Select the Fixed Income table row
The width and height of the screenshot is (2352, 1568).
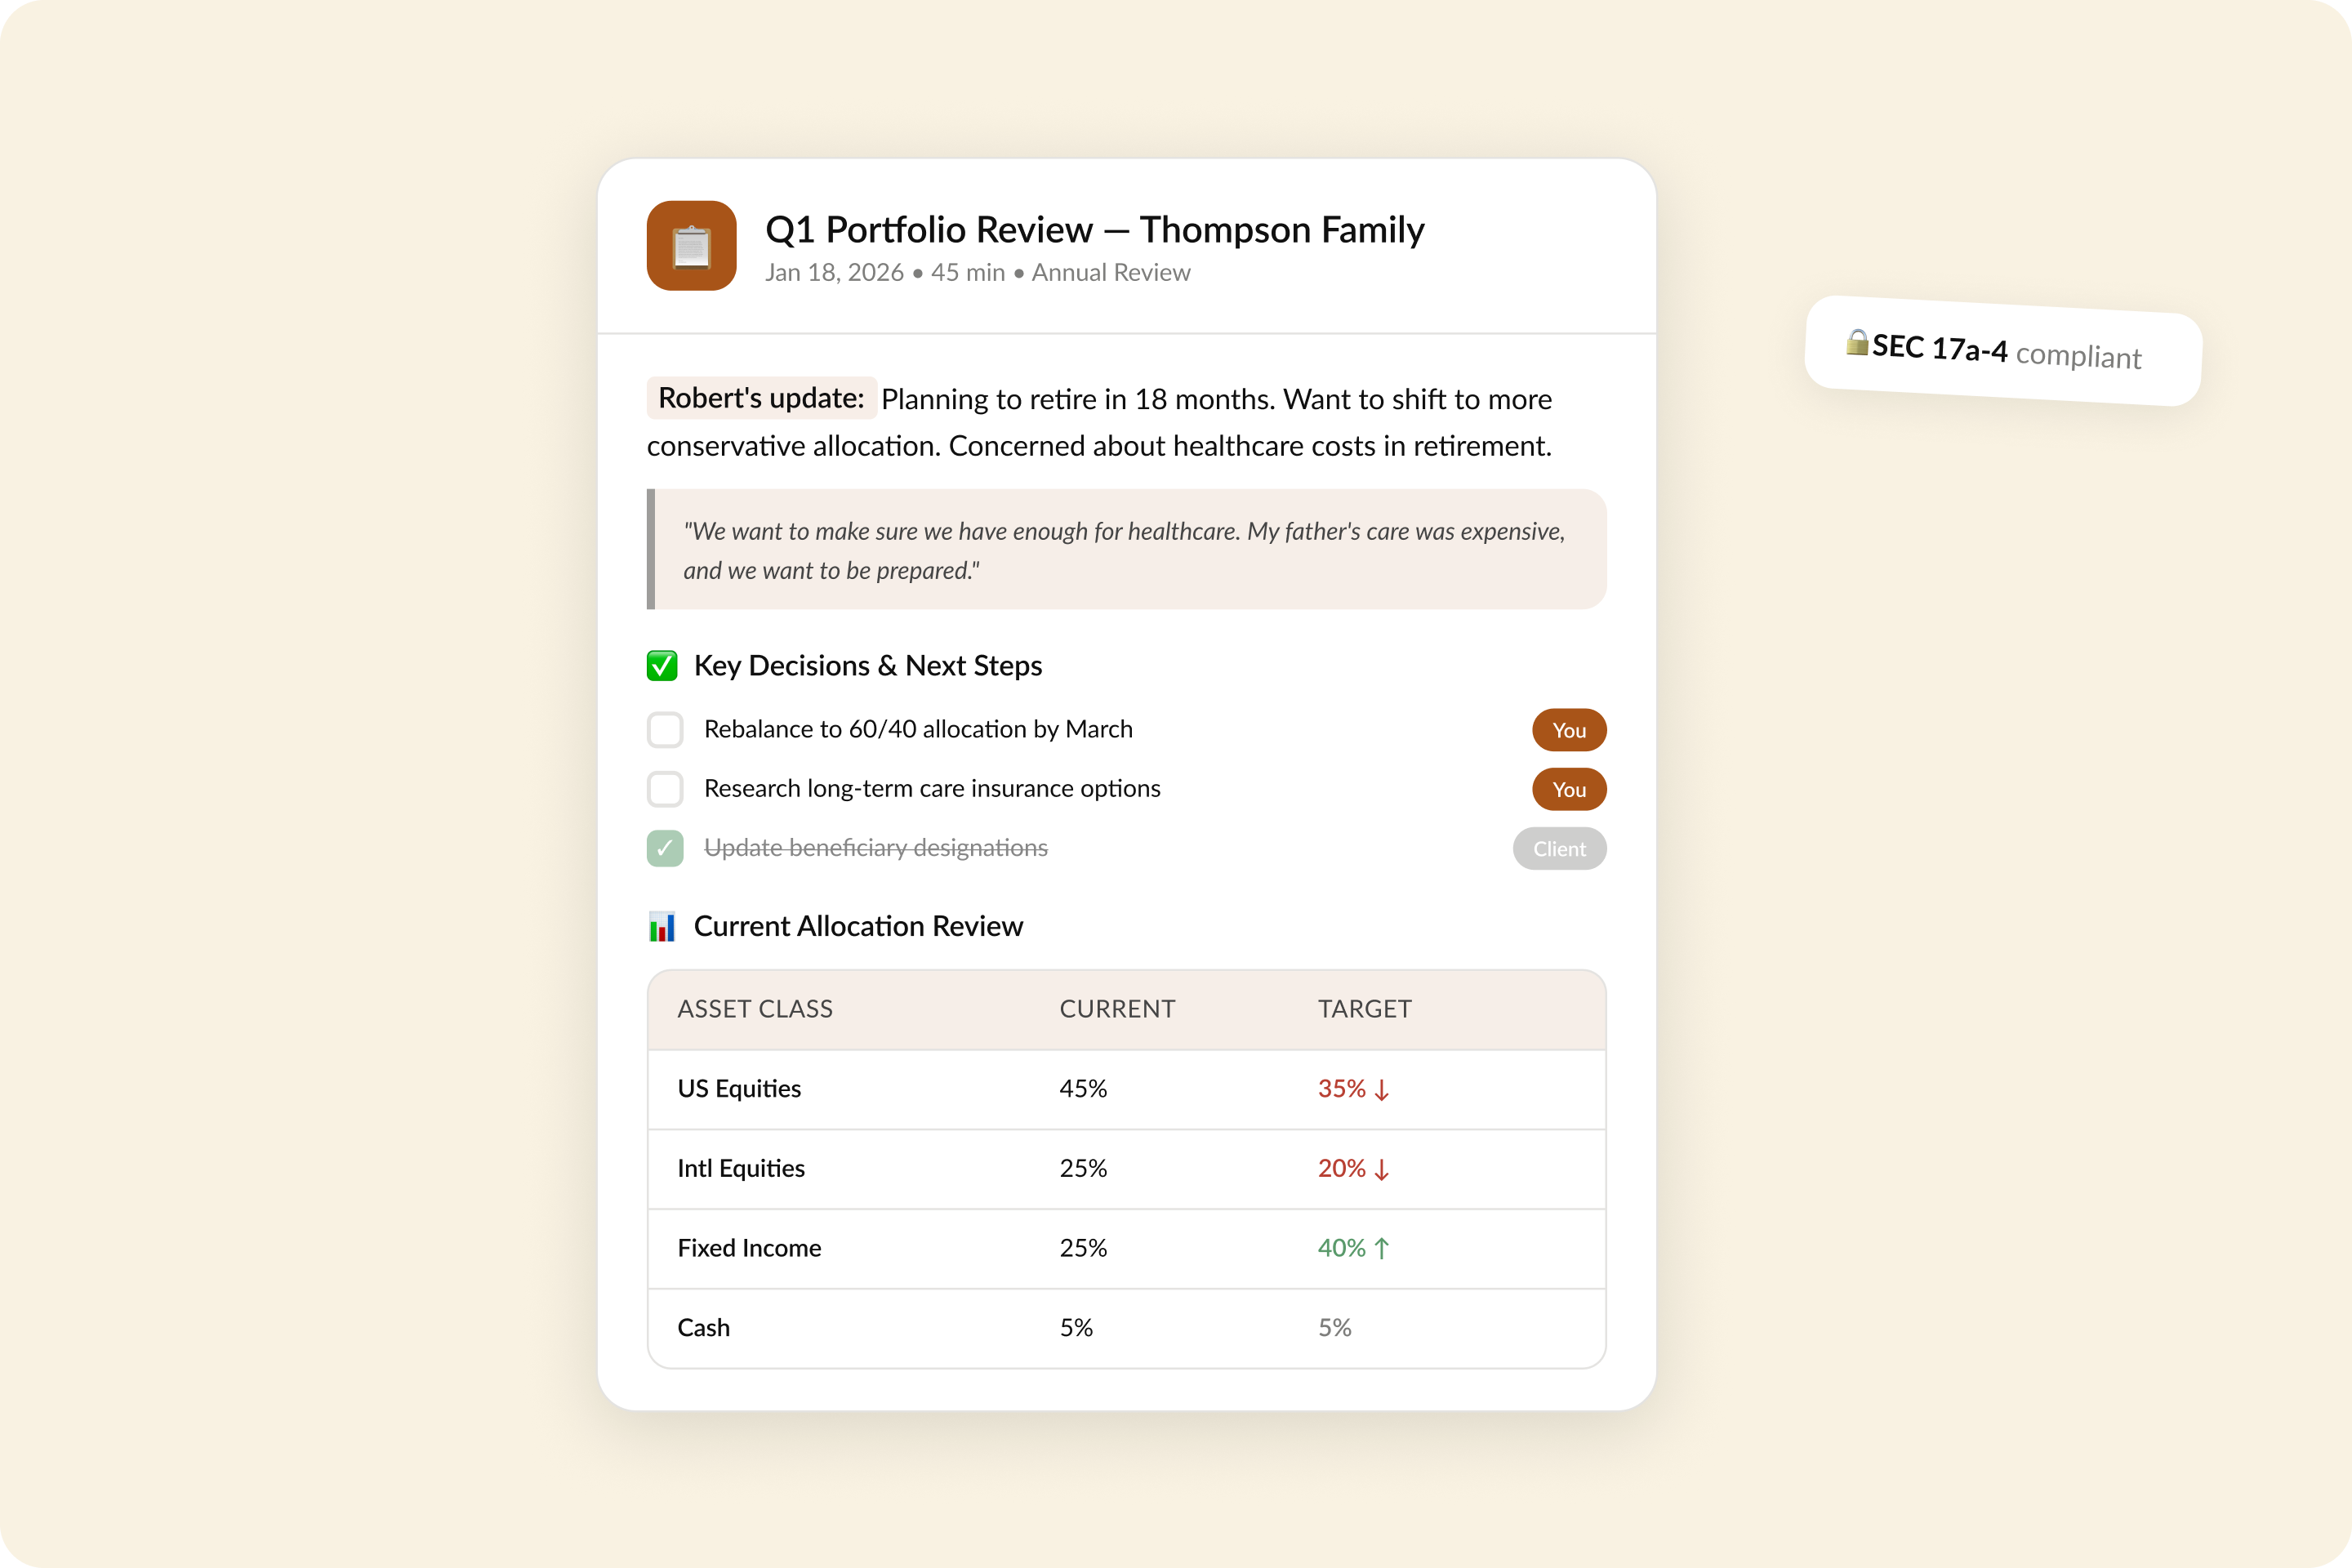pyautogui.click(x=1126, y=1248)
